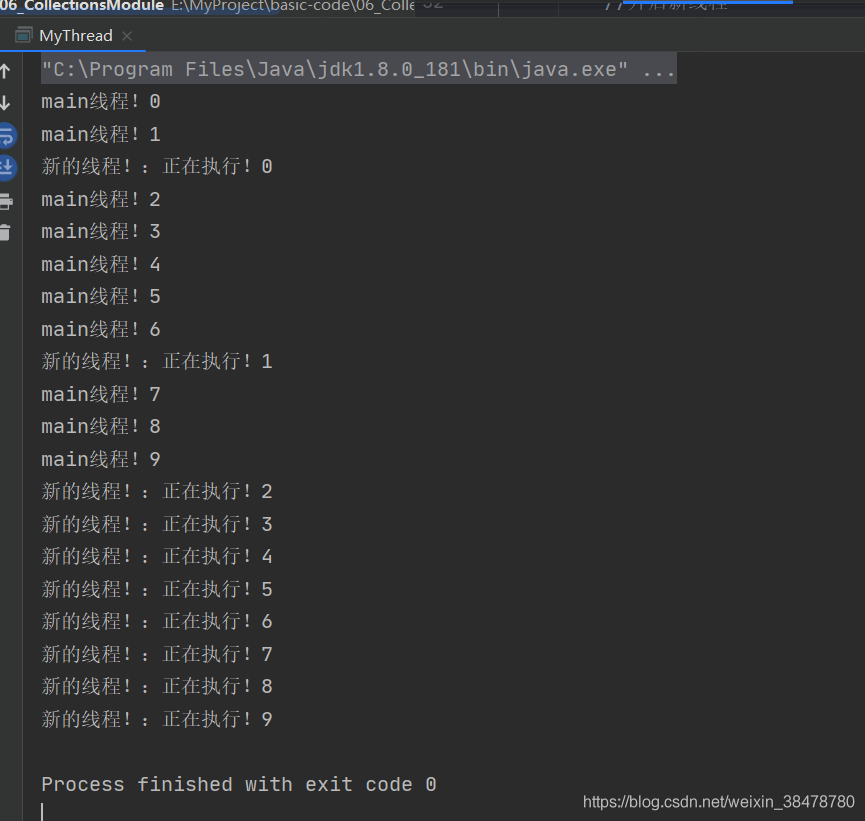Toggle Scroll to End of console
The image size is (865, 821).
click(x=7, y=167)
